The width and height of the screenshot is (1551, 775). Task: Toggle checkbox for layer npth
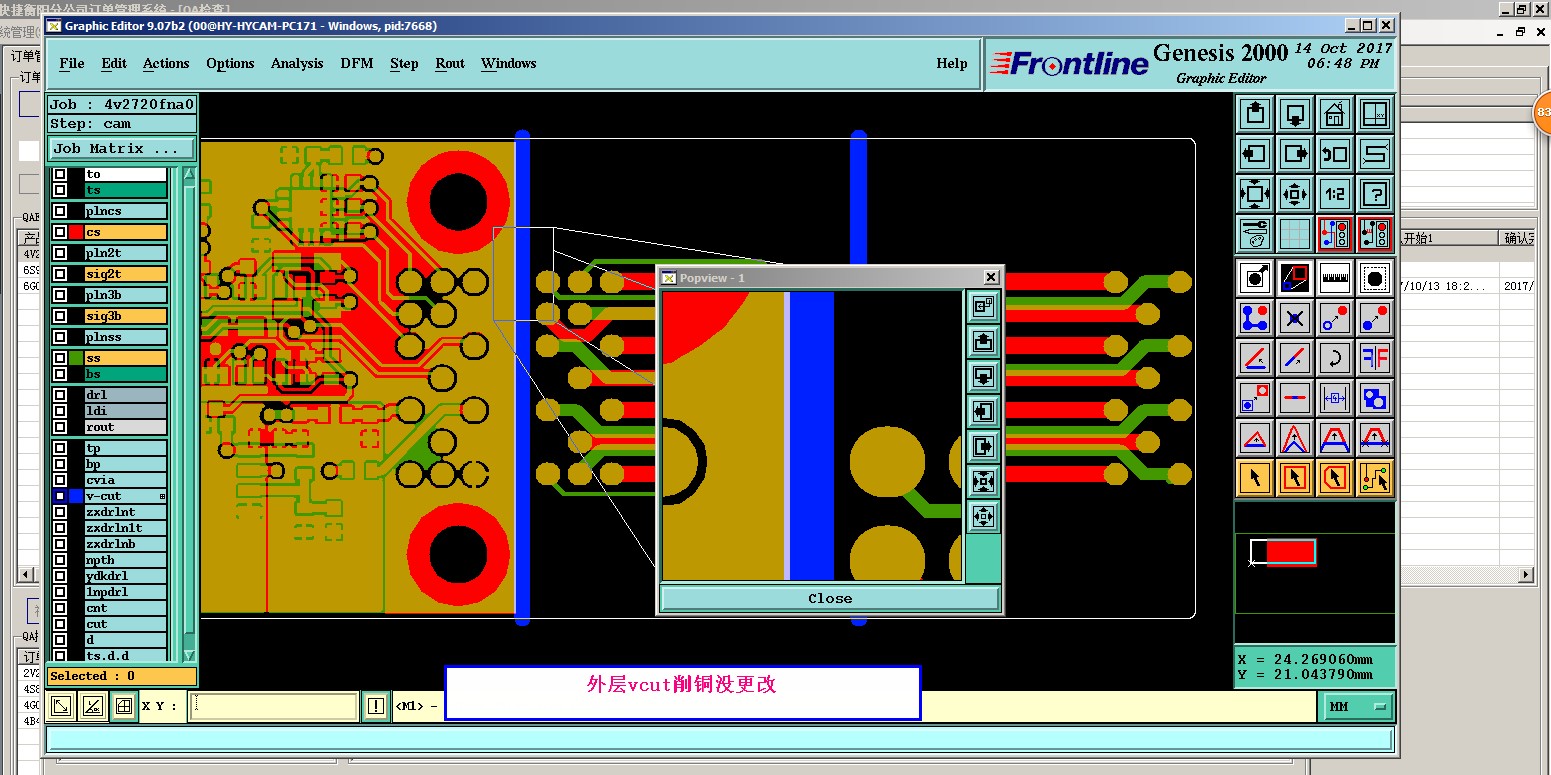60,560
